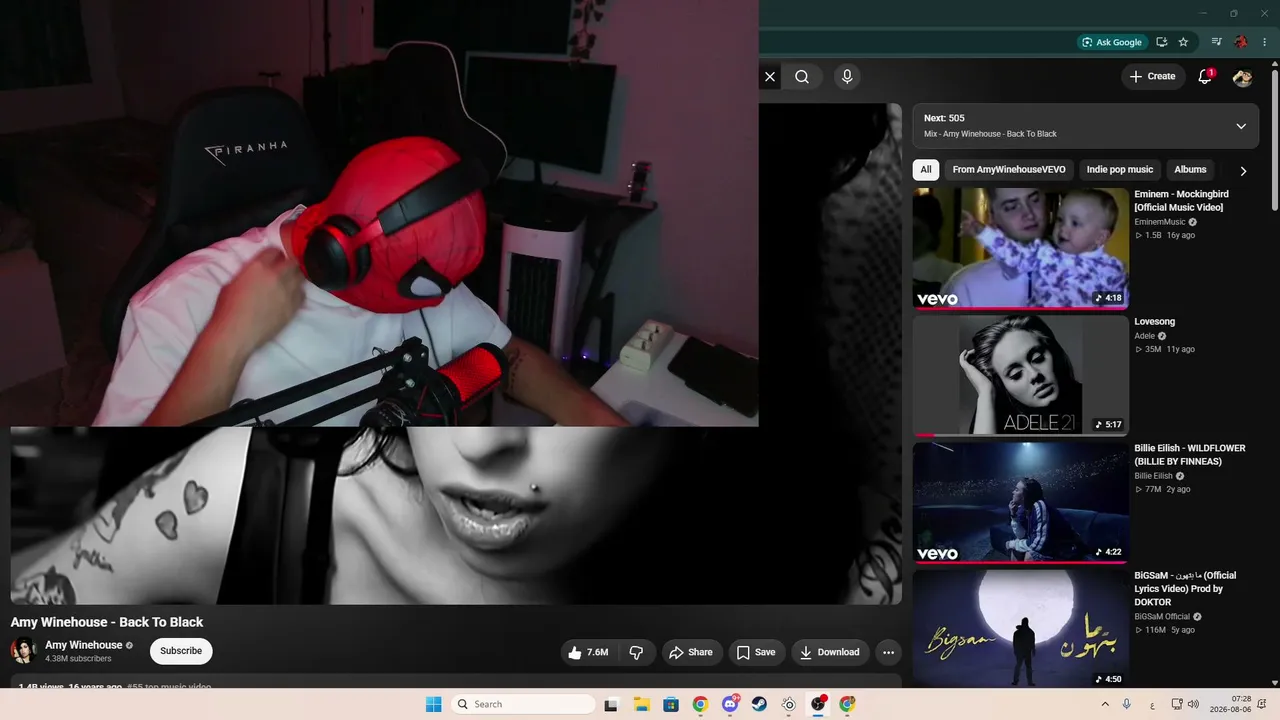Image resolution: width=1280 pixels, height=720 pixels.
Task: Open the Eminem - Mockingbird title link
Action: tap(1181, 201)
